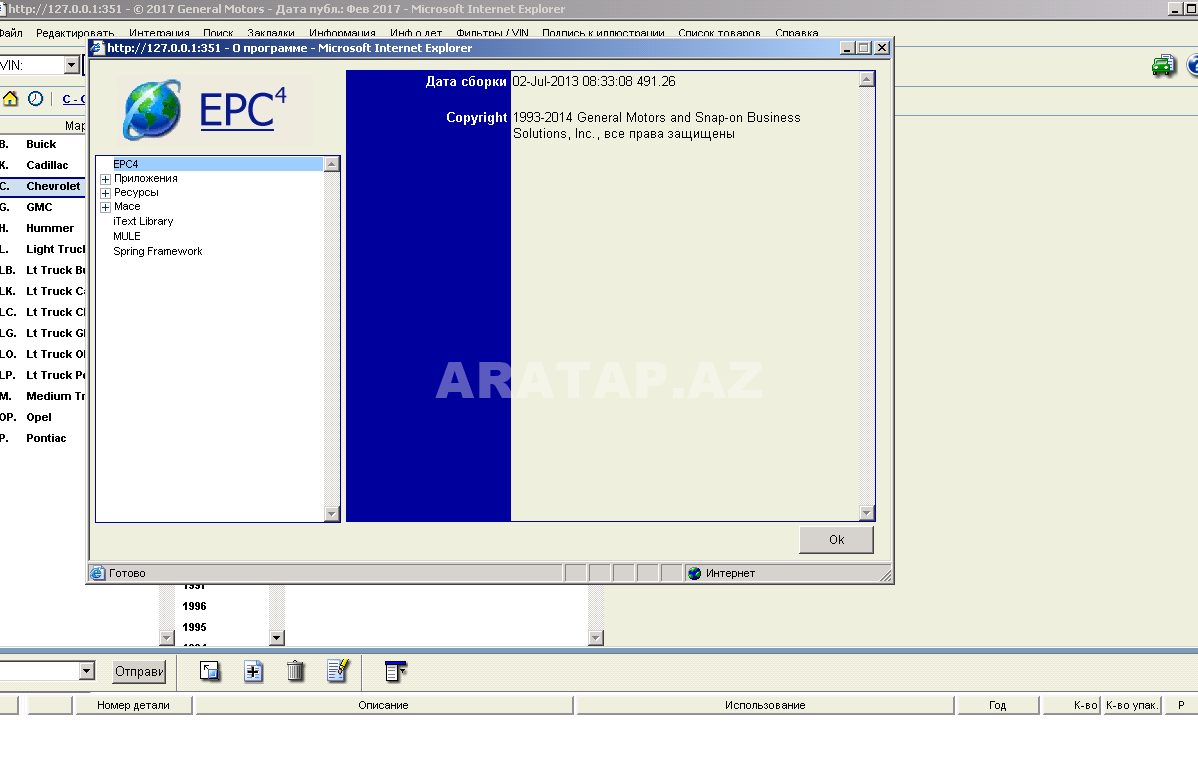Expand the Mace tree node

[x=105, y=207]
